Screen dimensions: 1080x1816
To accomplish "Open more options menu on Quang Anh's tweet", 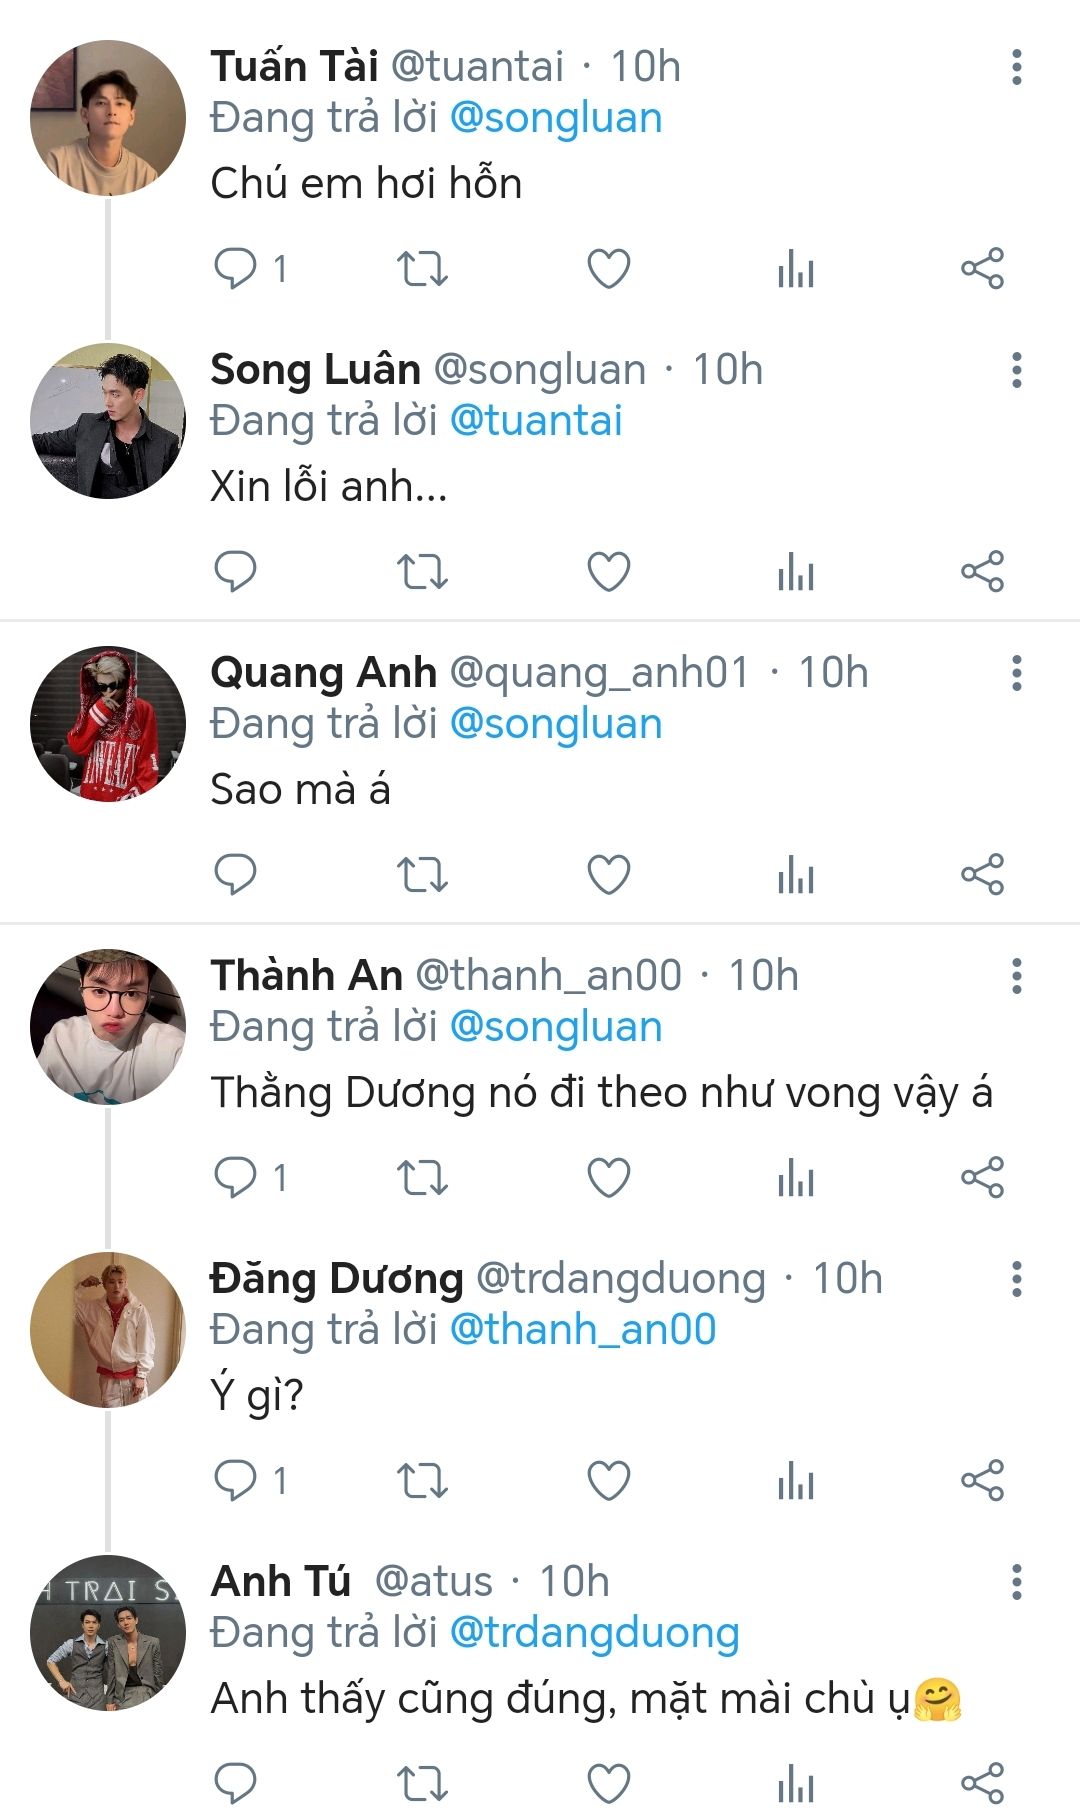I will click(1016, 673).
